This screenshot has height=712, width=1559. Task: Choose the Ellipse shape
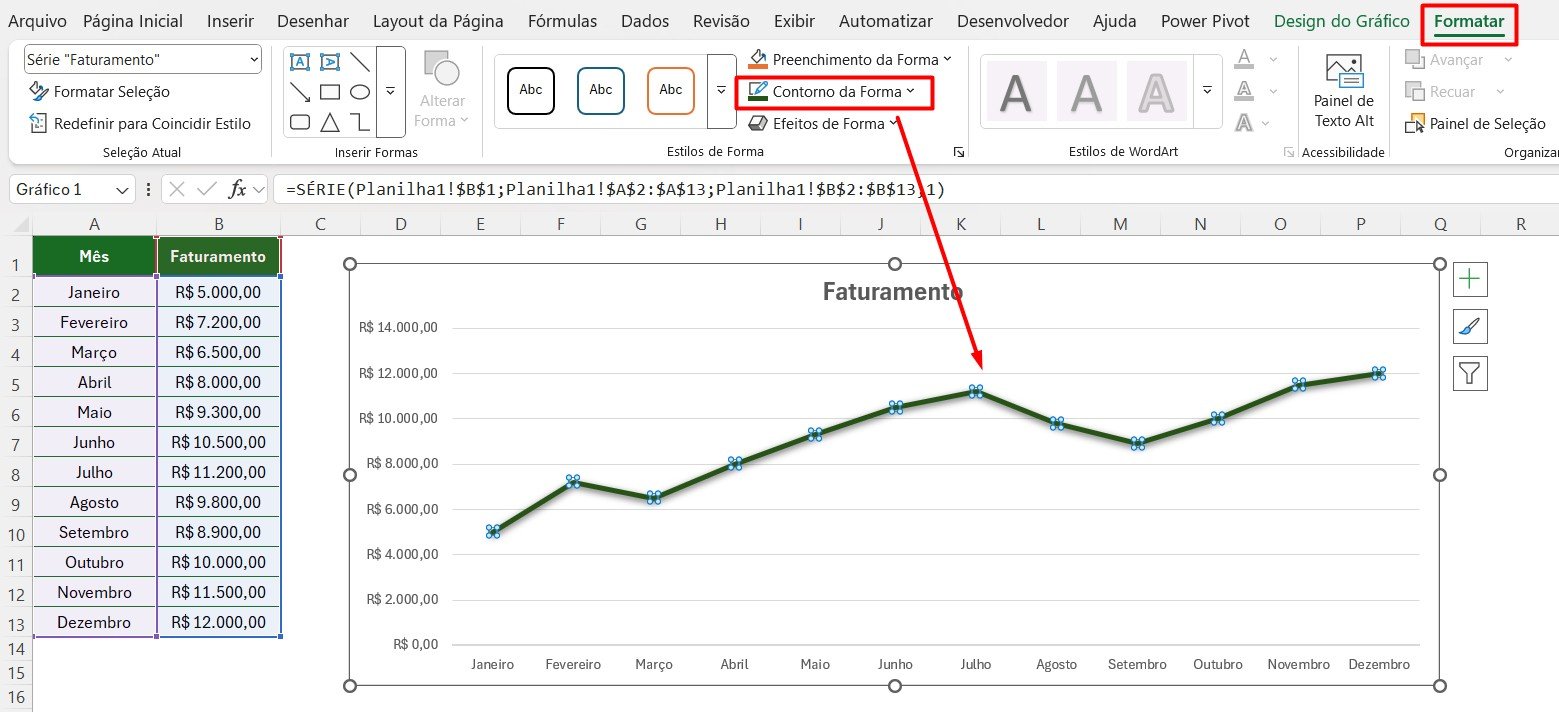[x=360, y=92]
